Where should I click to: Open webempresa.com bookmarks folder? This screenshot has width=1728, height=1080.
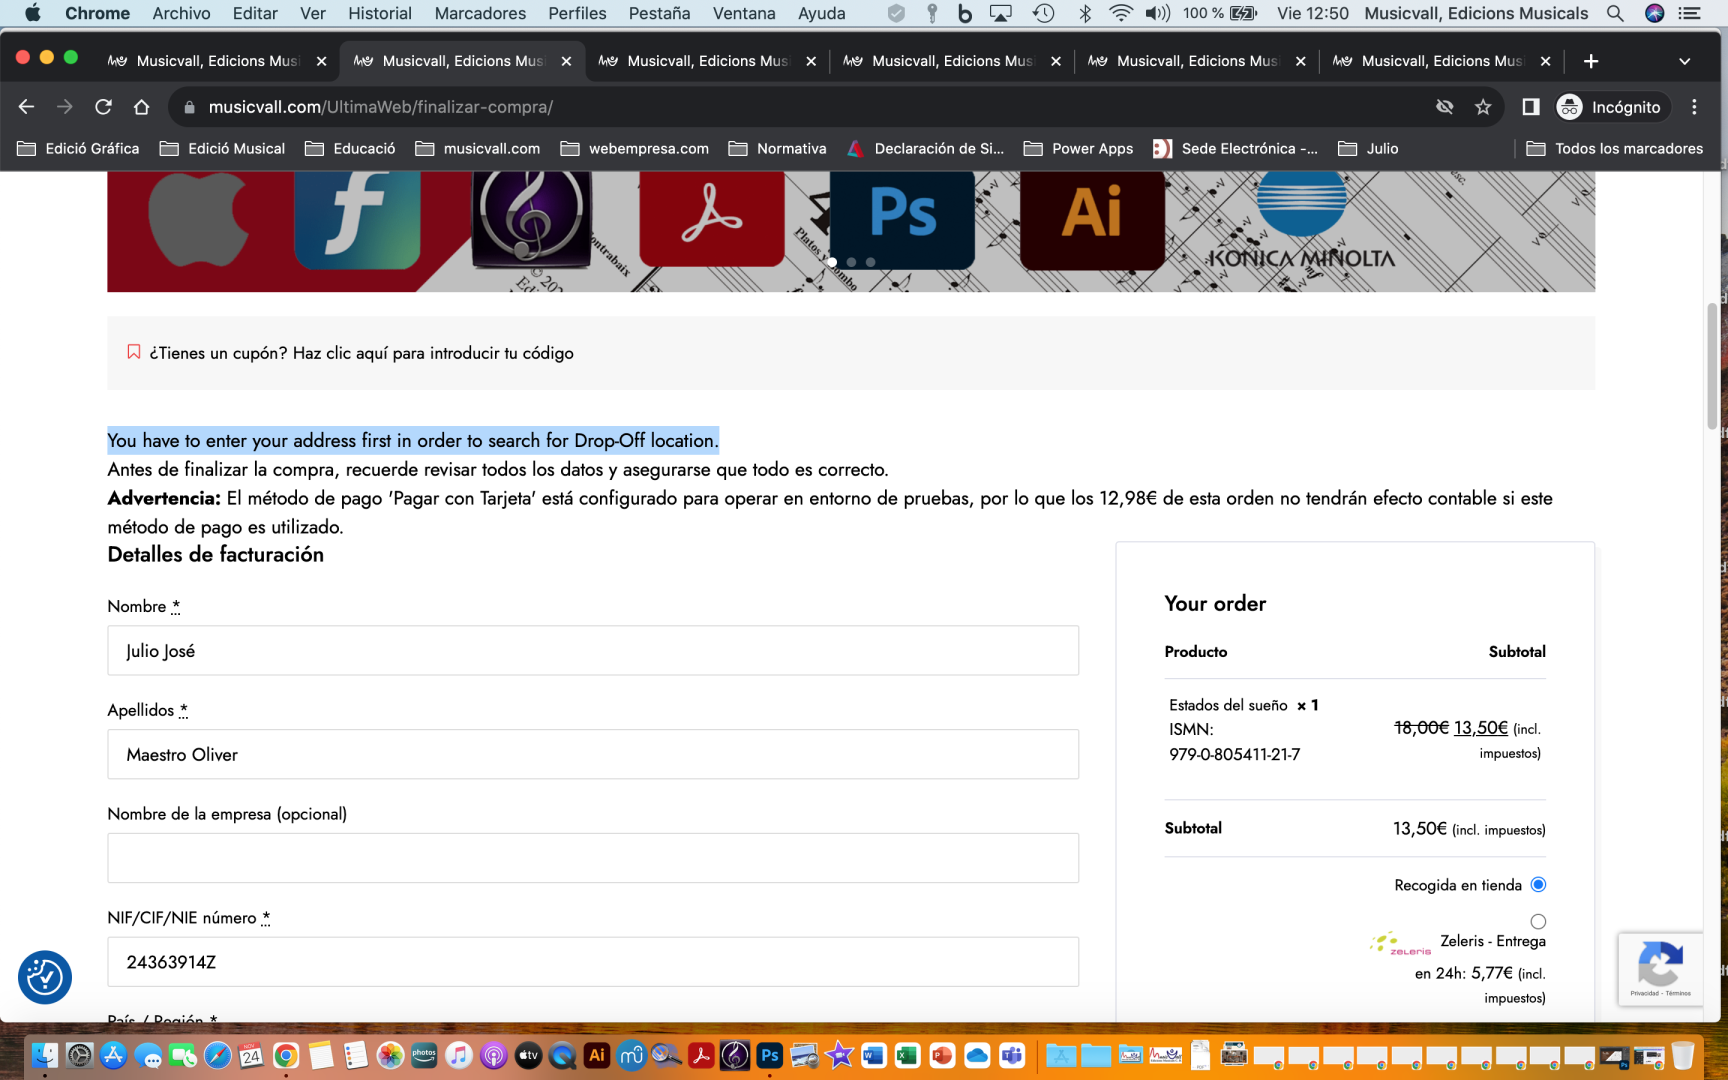[x=635, y=148]
